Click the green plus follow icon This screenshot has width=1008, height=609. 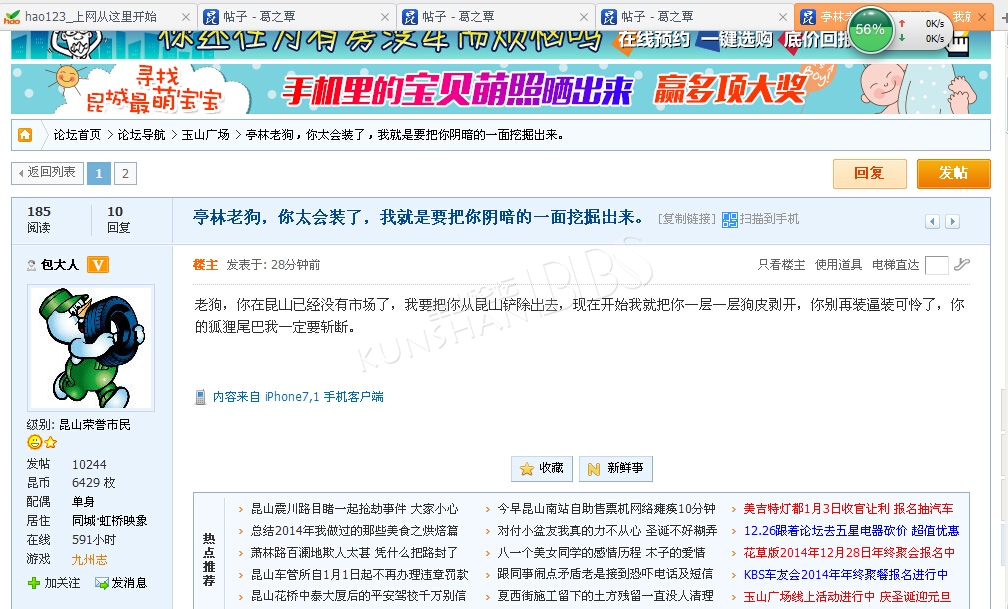coord(34,583)
